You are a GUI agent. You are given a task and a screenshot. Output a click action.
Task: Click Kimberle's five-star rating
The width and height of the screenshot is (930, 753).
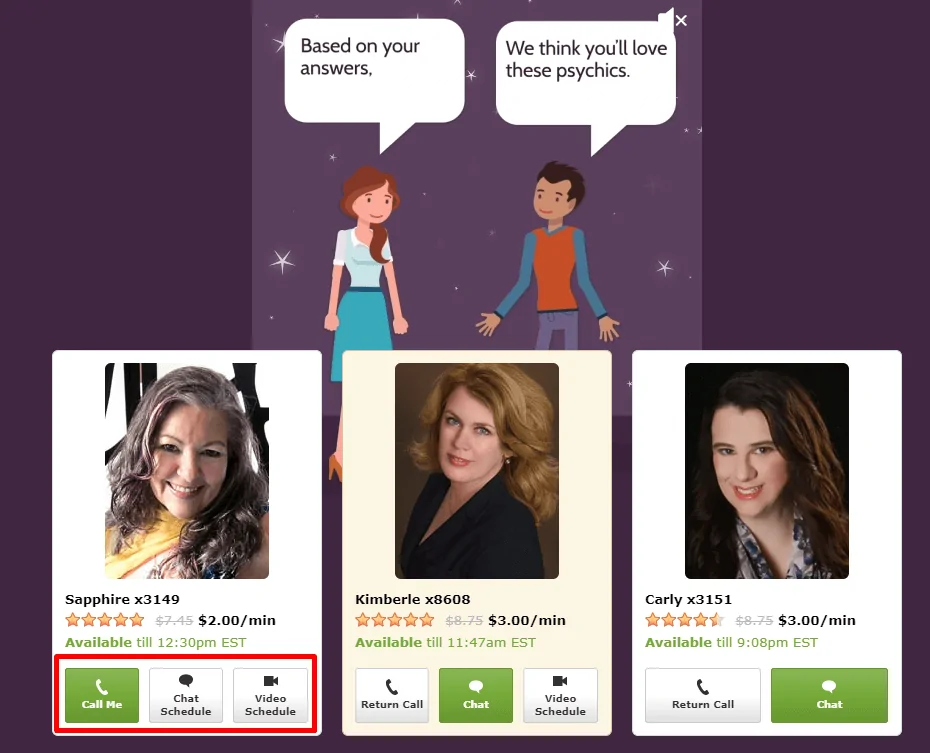(395, 620)
